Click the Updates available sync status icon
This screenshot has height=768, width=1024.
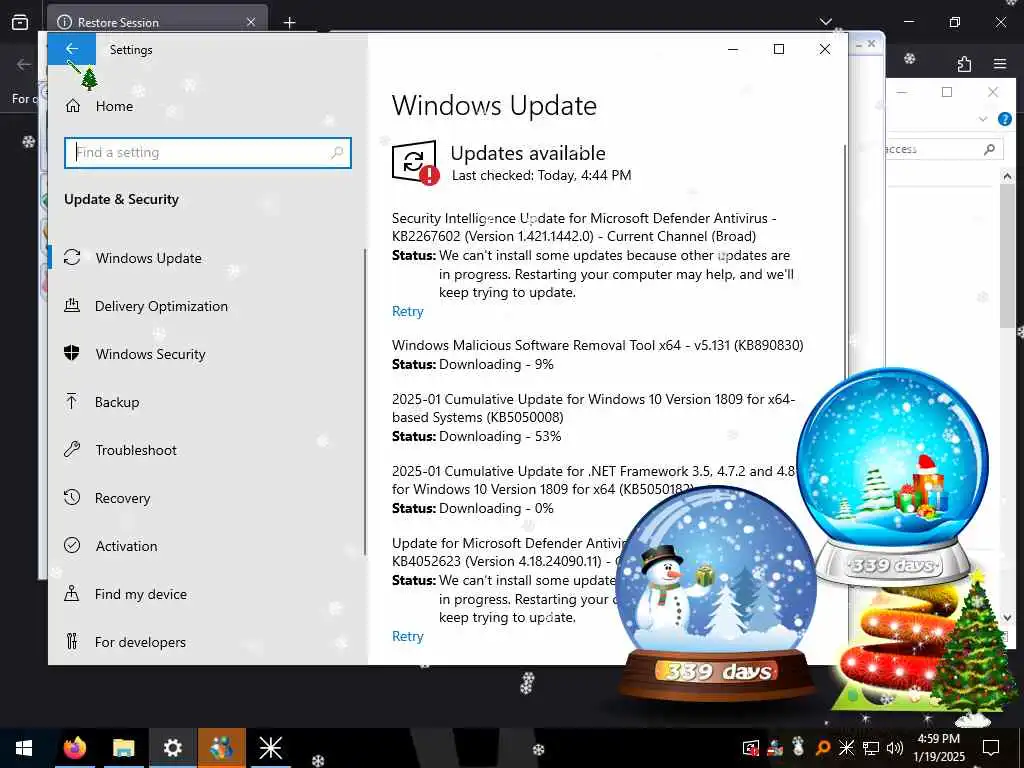tap(415, 163)
